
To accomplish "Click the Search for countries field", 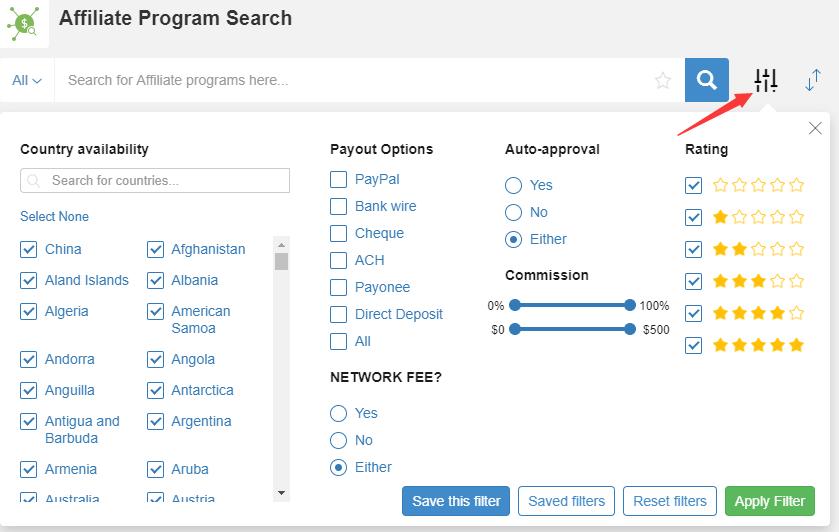I will (155, 181).
